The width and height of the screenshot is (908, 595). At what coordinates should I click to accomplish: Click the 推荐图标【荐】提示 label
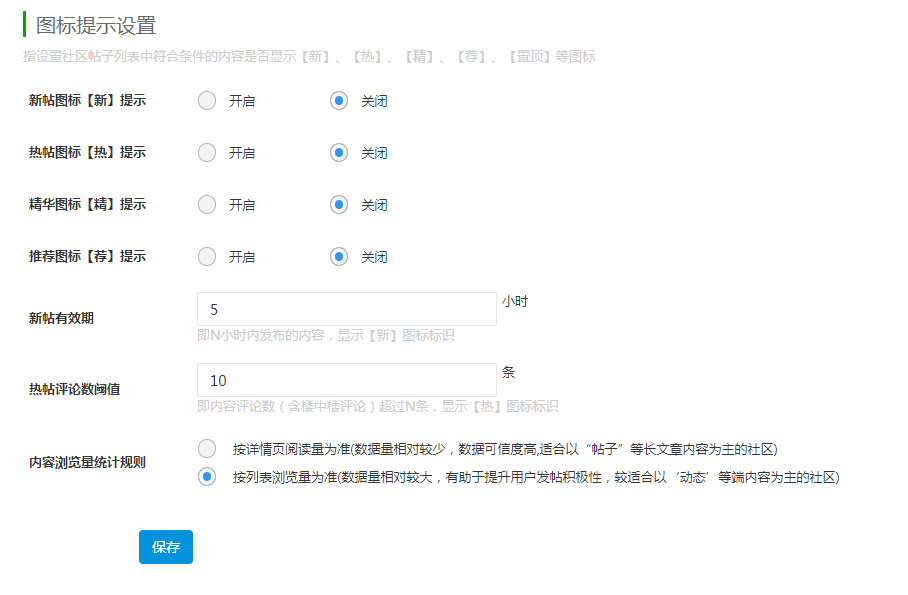(87, 256)
